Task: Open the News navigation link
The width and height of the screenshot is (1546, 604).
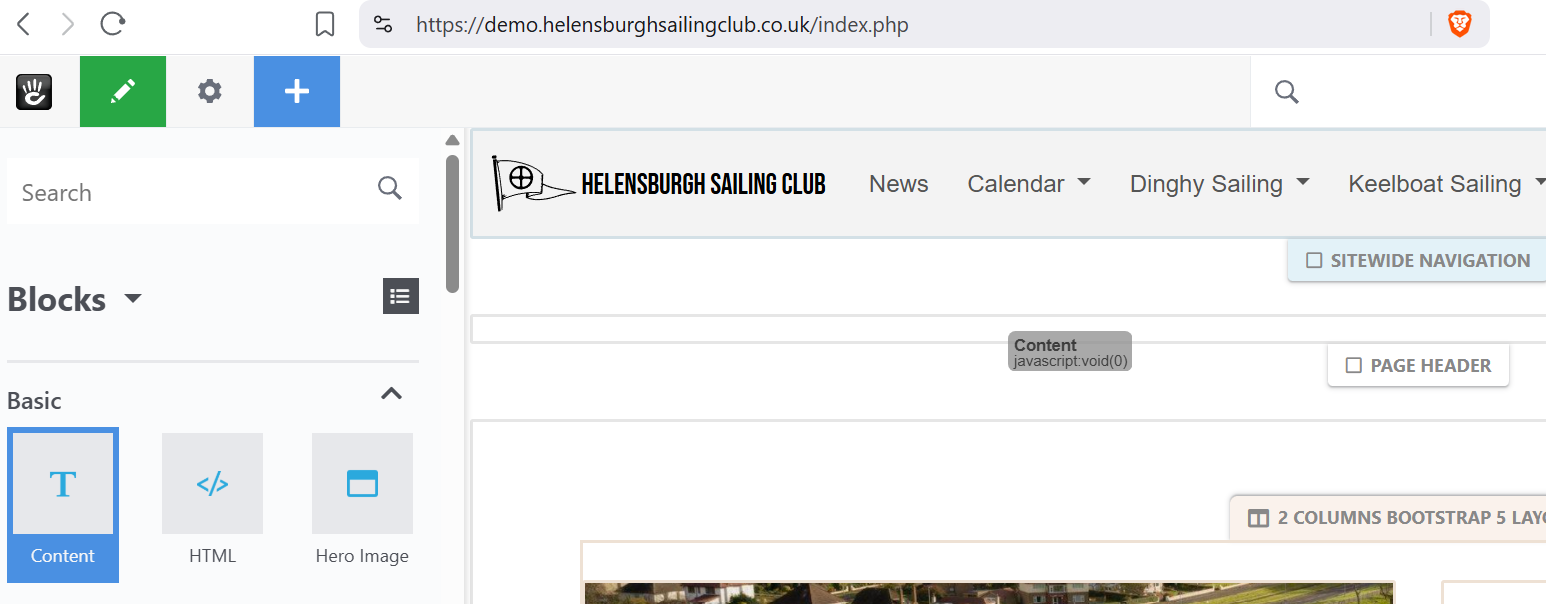Action: point(898,184)
